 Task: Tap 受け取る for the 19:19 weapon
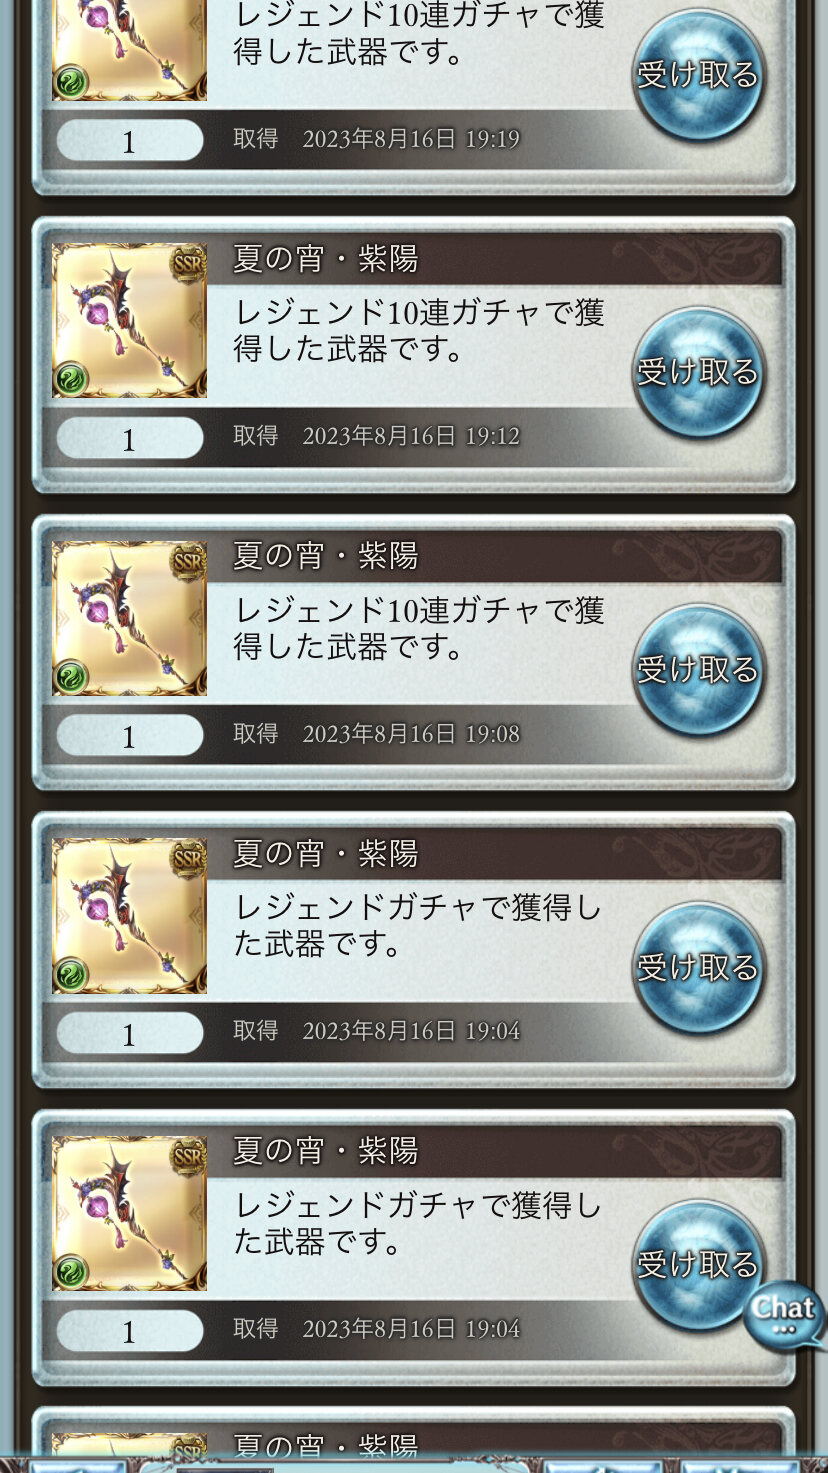click(x=699, y=75)
